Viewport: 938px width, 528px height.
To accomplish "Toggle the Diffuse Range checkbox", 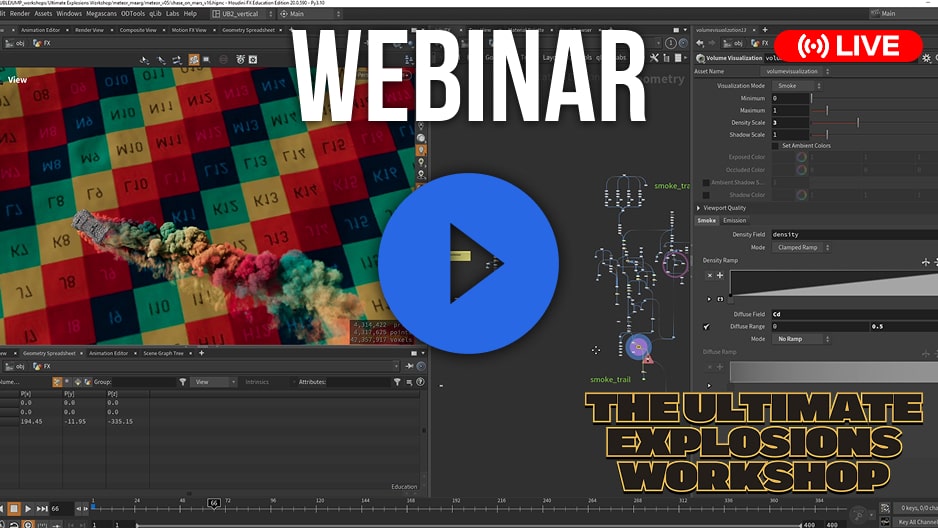I will pyautogui.click(x=706, y=326).
